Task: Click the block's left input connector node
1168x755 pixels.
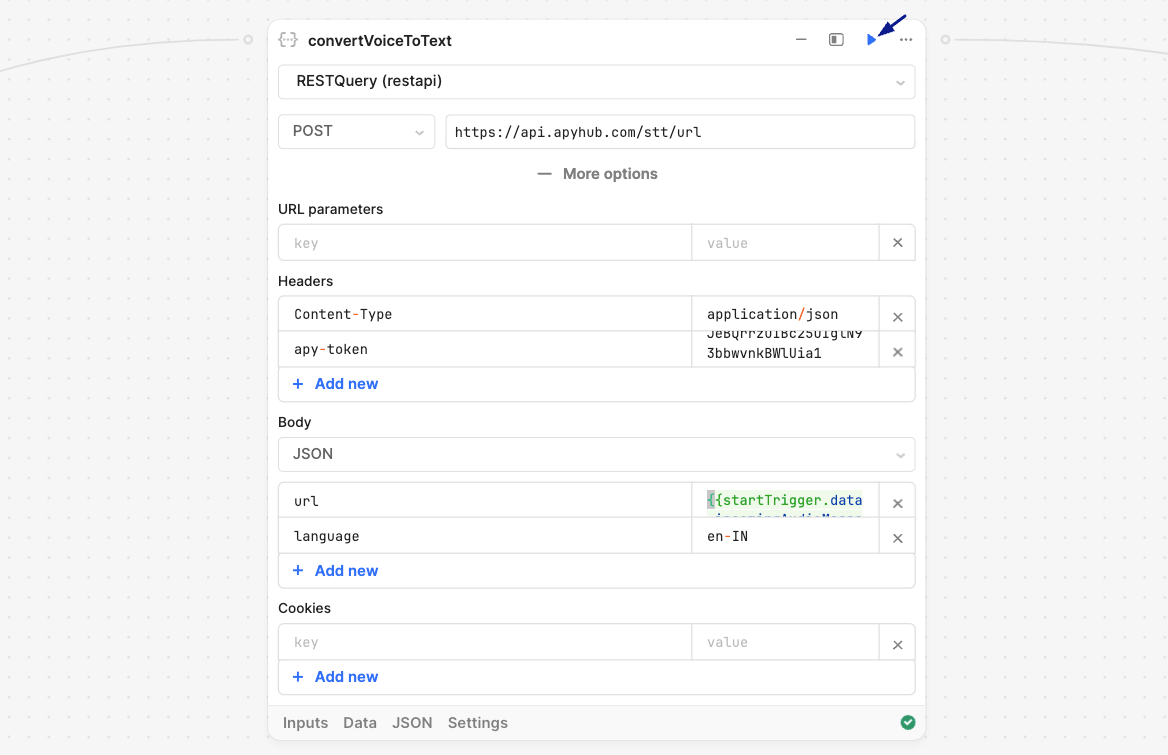Action: point(248,39)
